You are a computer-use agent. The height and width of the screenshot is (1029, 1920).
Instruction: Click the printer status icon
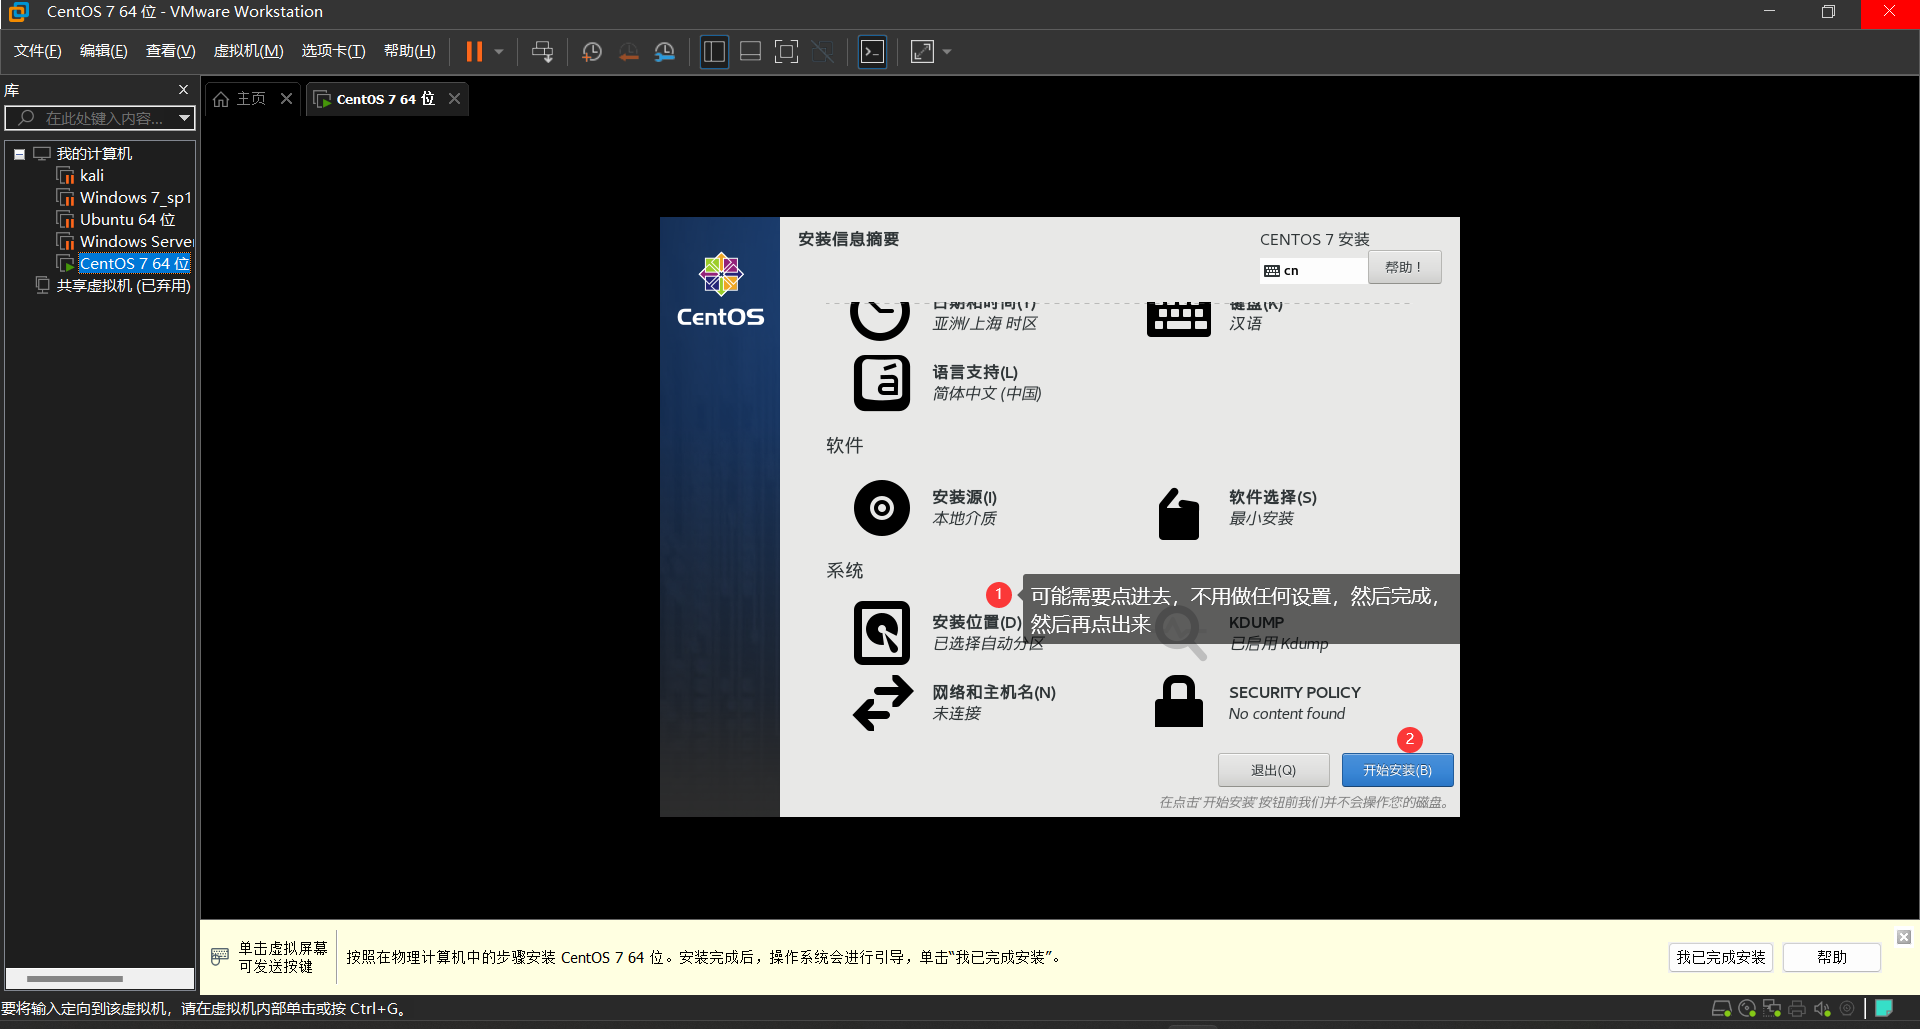tap(1797, 1008)
